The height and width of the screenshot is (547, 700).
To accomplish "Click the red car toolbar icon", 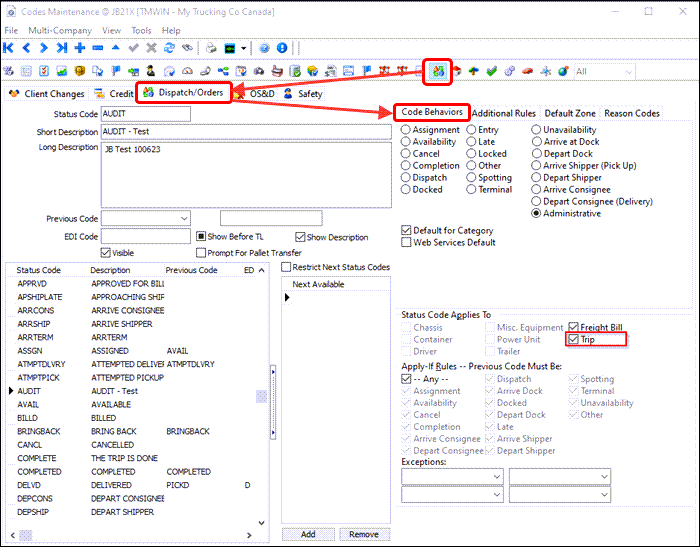I will coord(528,71).
